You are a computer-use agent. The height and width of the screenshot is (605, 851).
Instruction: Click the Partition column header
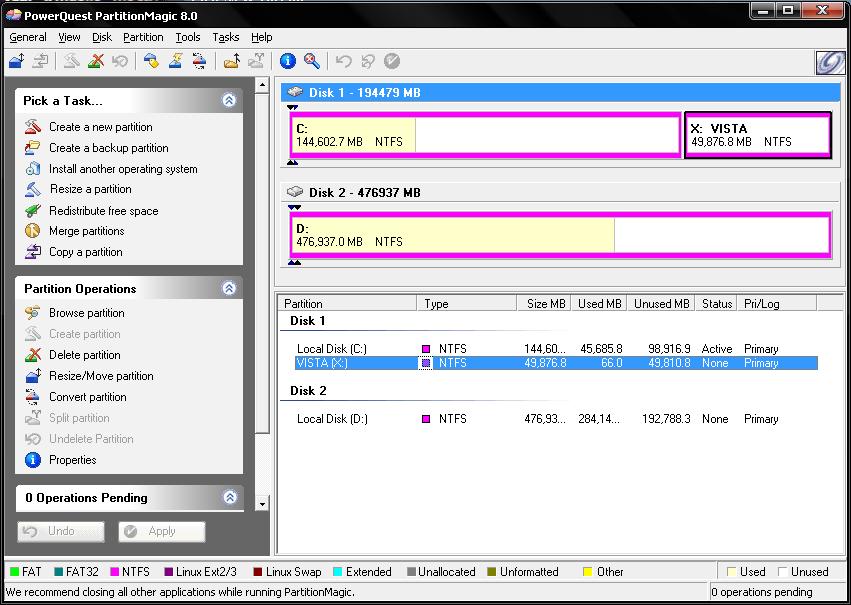[347, 304]
